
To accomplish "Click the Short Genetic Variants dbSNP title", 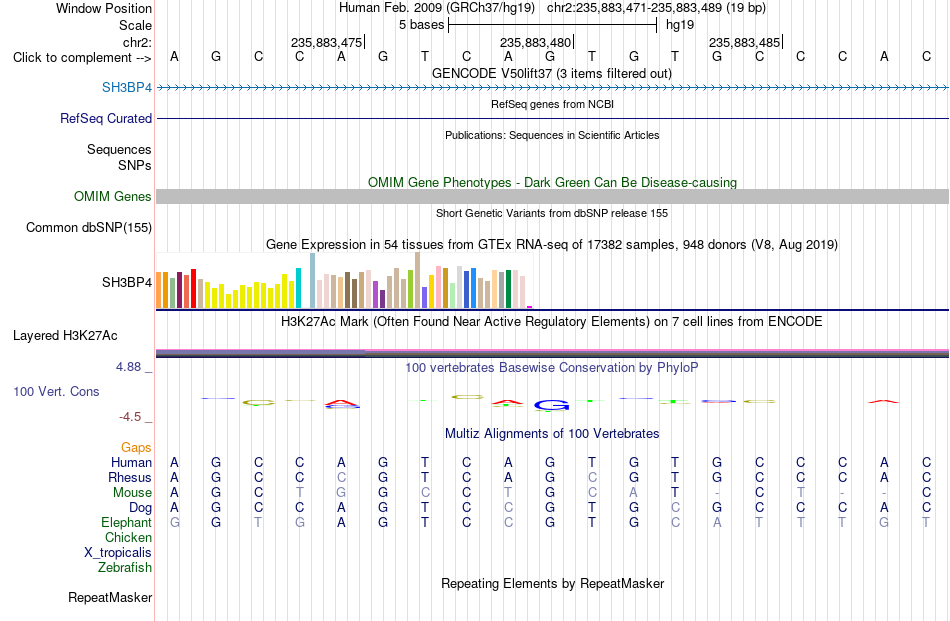I will coord(552,213).
